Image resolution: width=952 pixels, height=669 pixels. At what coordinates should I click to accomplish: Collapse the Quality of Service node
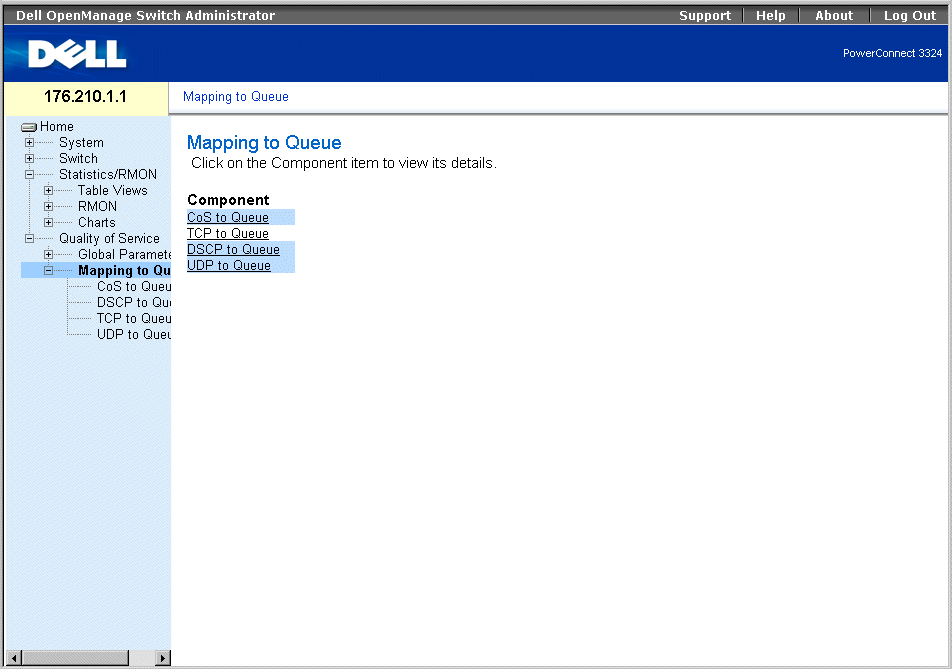[x=29, y=239]
